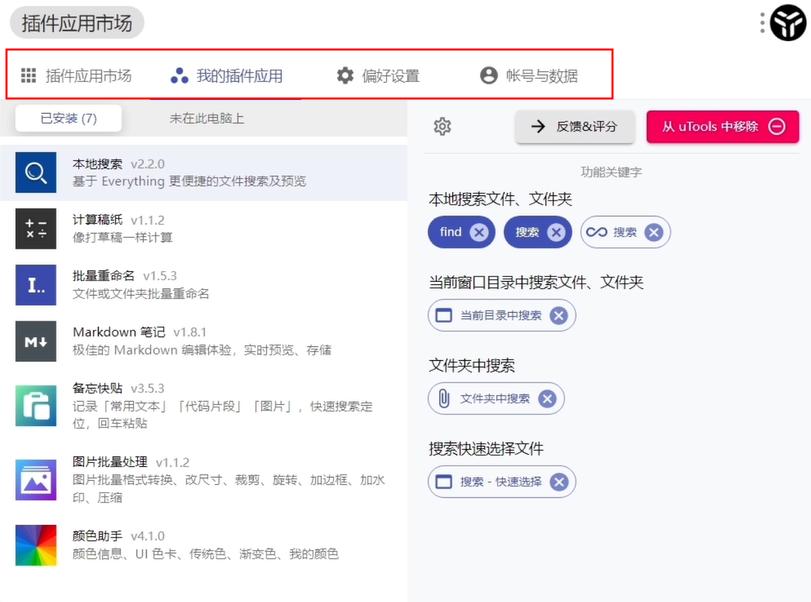
Task: Open the 本地搜索 plugin with magnifier icon
Action: tap(36, 175)
